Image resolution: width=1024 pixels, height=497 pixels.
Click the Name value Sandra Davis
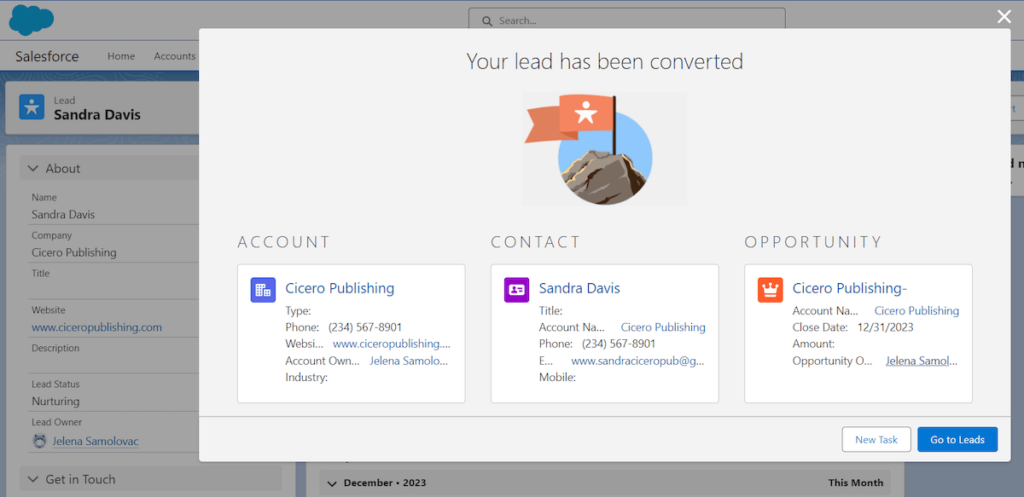(x=63, y=215)
